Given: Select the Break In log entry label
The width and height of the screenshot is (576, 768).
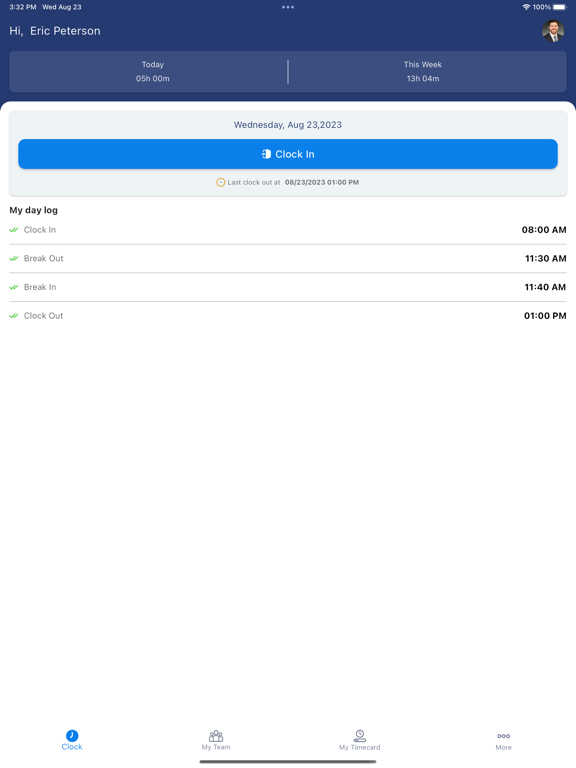Looking at the screenshot, I should (40, 287).
